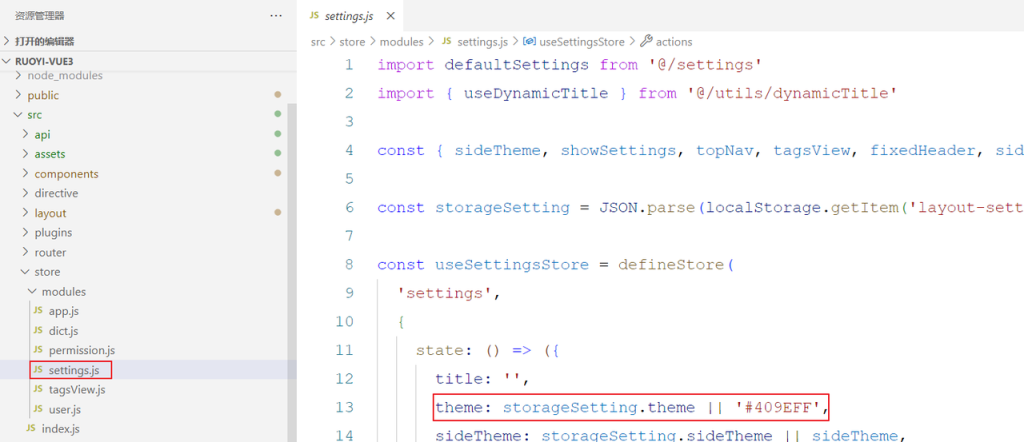Click the useSettingsStore symbol icon in breadcrumb

point(529,42)
